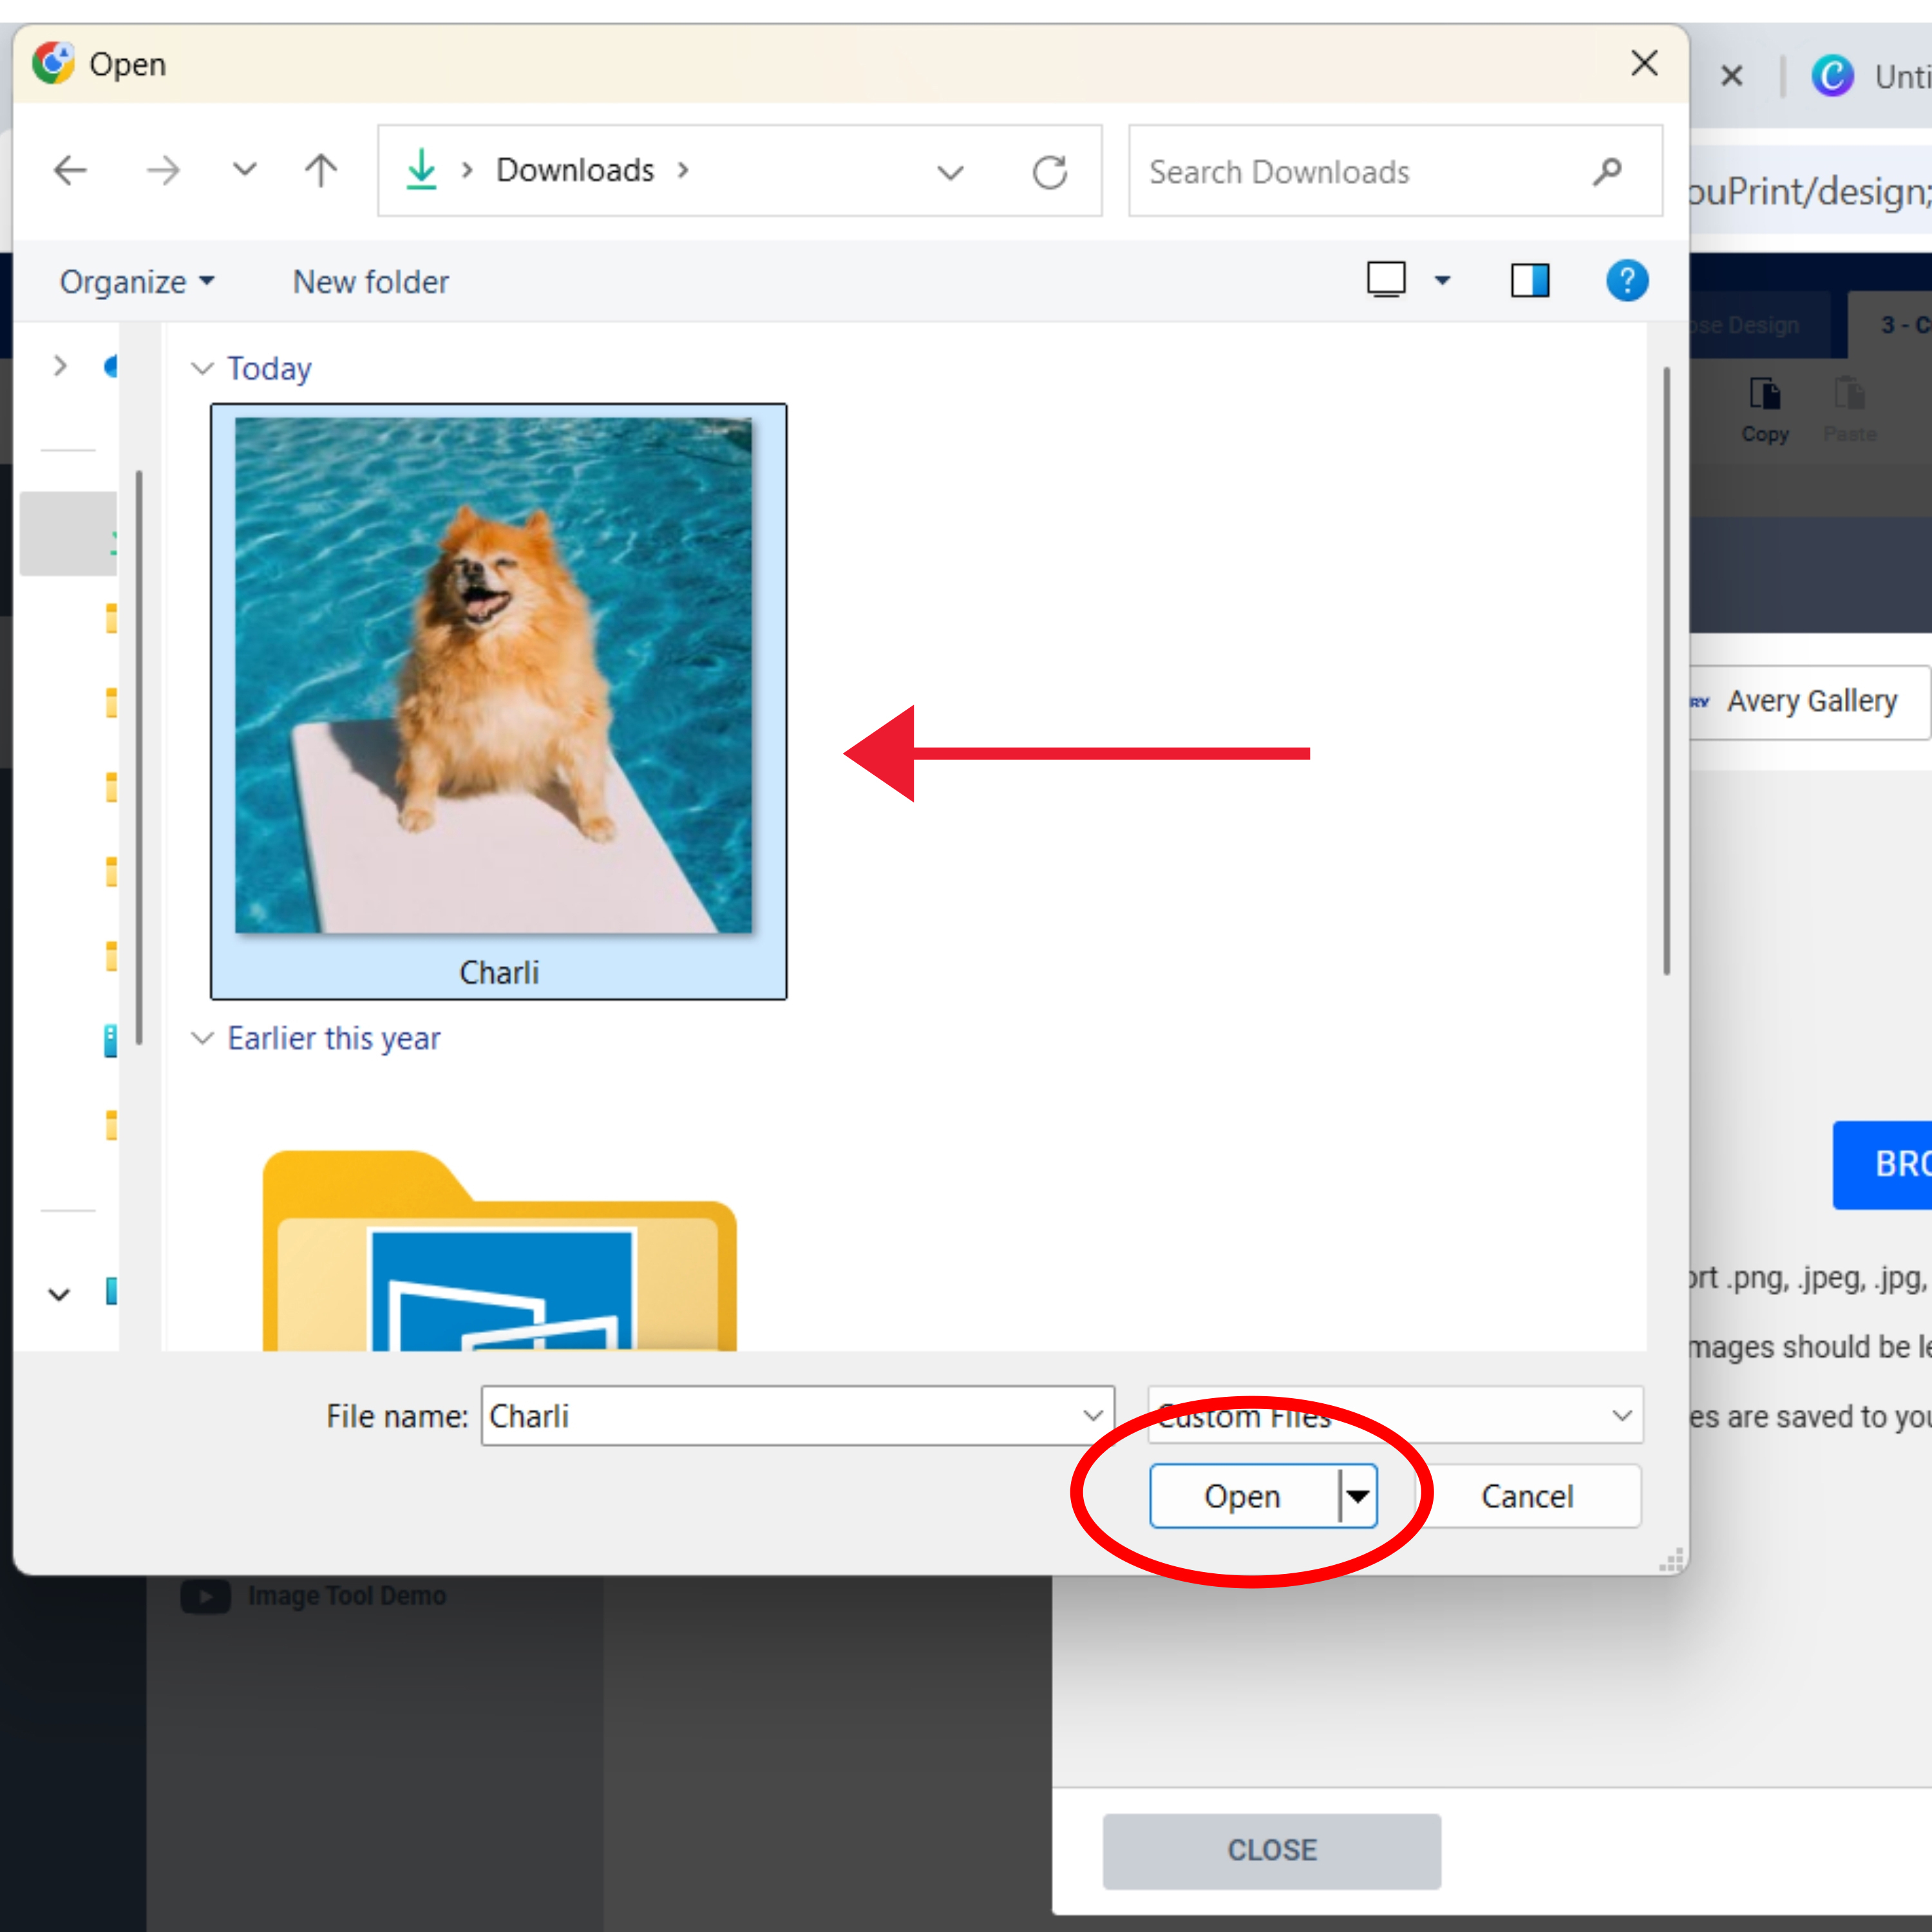Screen dimensions: 1932x1932
Task: Click the Open button
Action: [x=1242, y=1496]
